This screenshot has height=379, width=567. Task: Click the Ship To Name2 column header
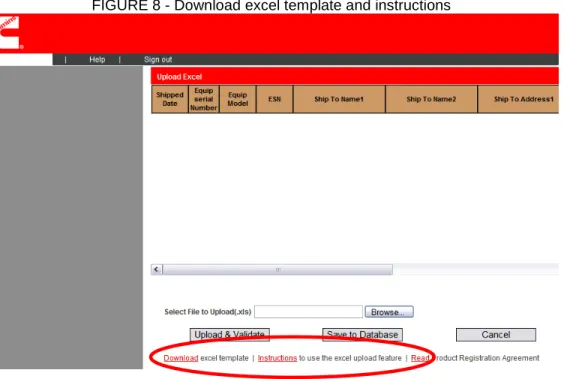click(x=431, y=99)
